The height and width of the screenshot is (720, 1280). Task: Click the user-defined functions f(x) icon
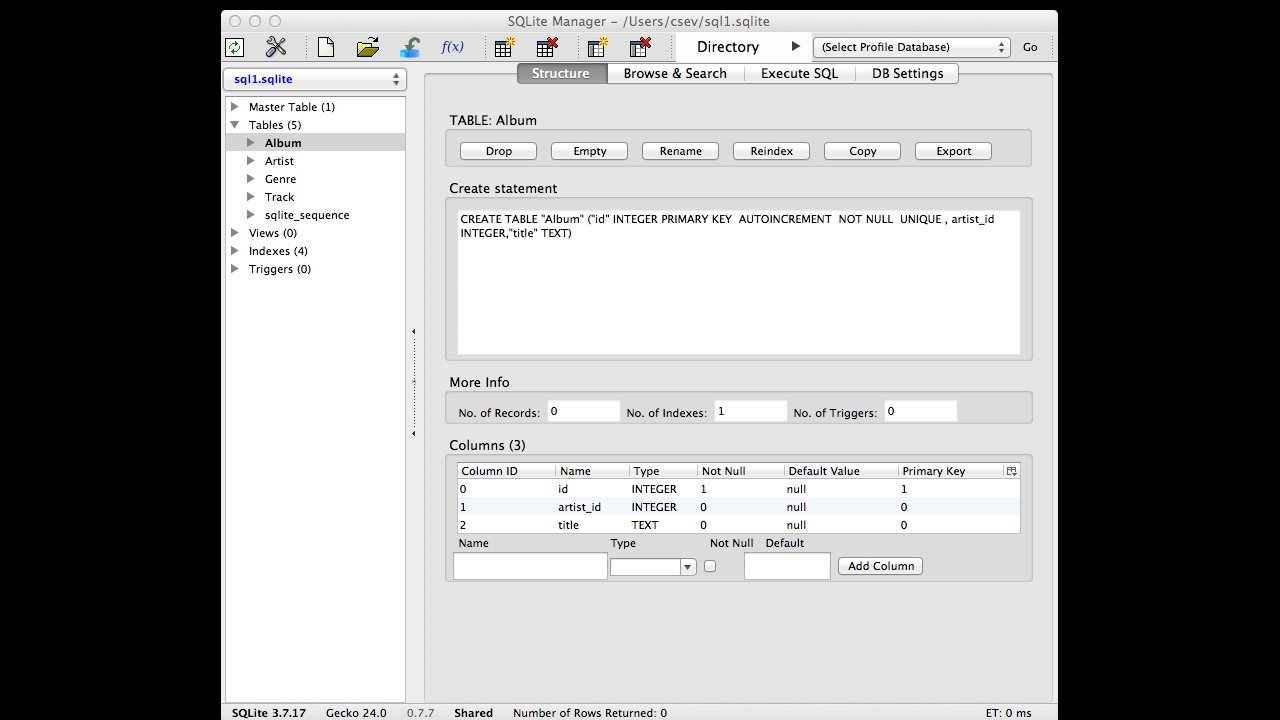pos(452,47)
